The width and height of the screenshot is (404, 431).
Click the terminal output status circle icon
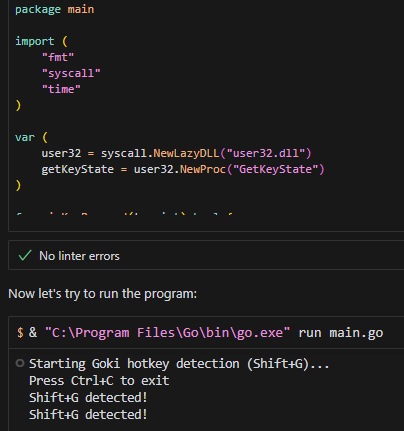point(20,363)
